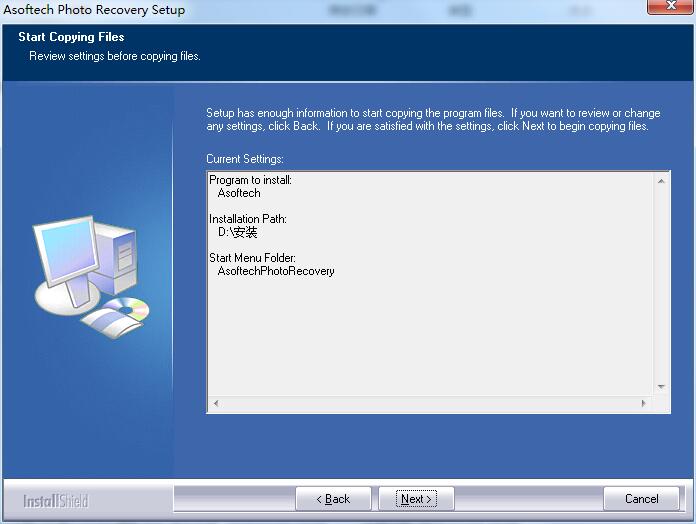Click the 'Asoftech' program name text
Viewport: 696px width, 524px height.
point(239,193)
